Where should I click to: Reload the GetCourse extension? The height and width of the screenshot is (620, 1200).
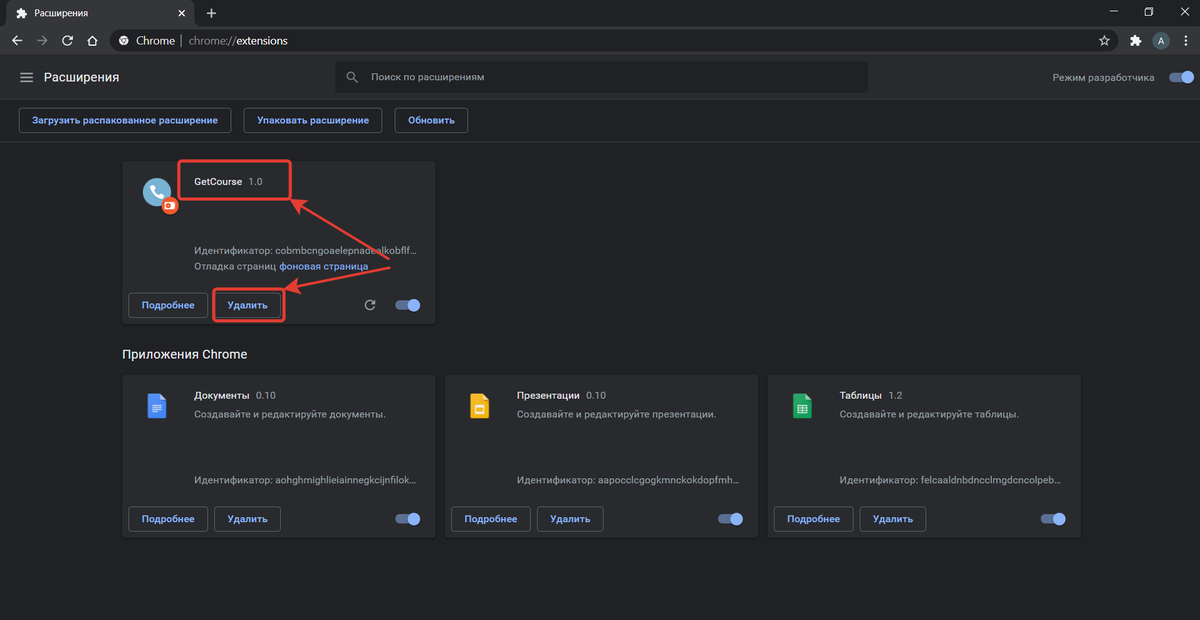pyautogui.click(x=370, y=305)
